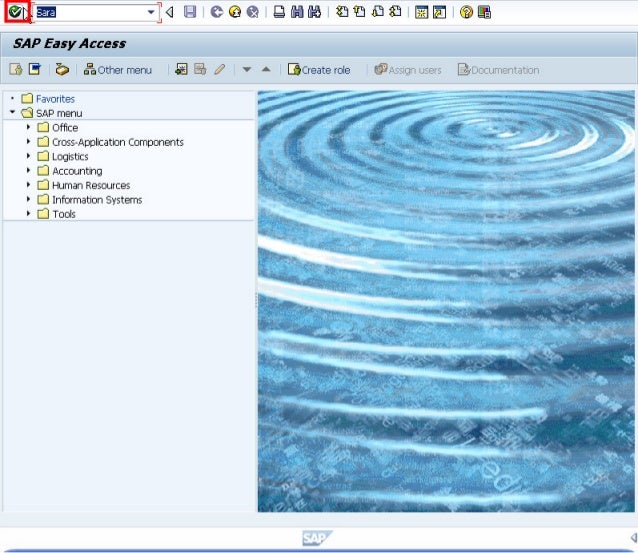Expand the Tools folder arrow
Screen dimensions: 638x553
tap(28, 213)
